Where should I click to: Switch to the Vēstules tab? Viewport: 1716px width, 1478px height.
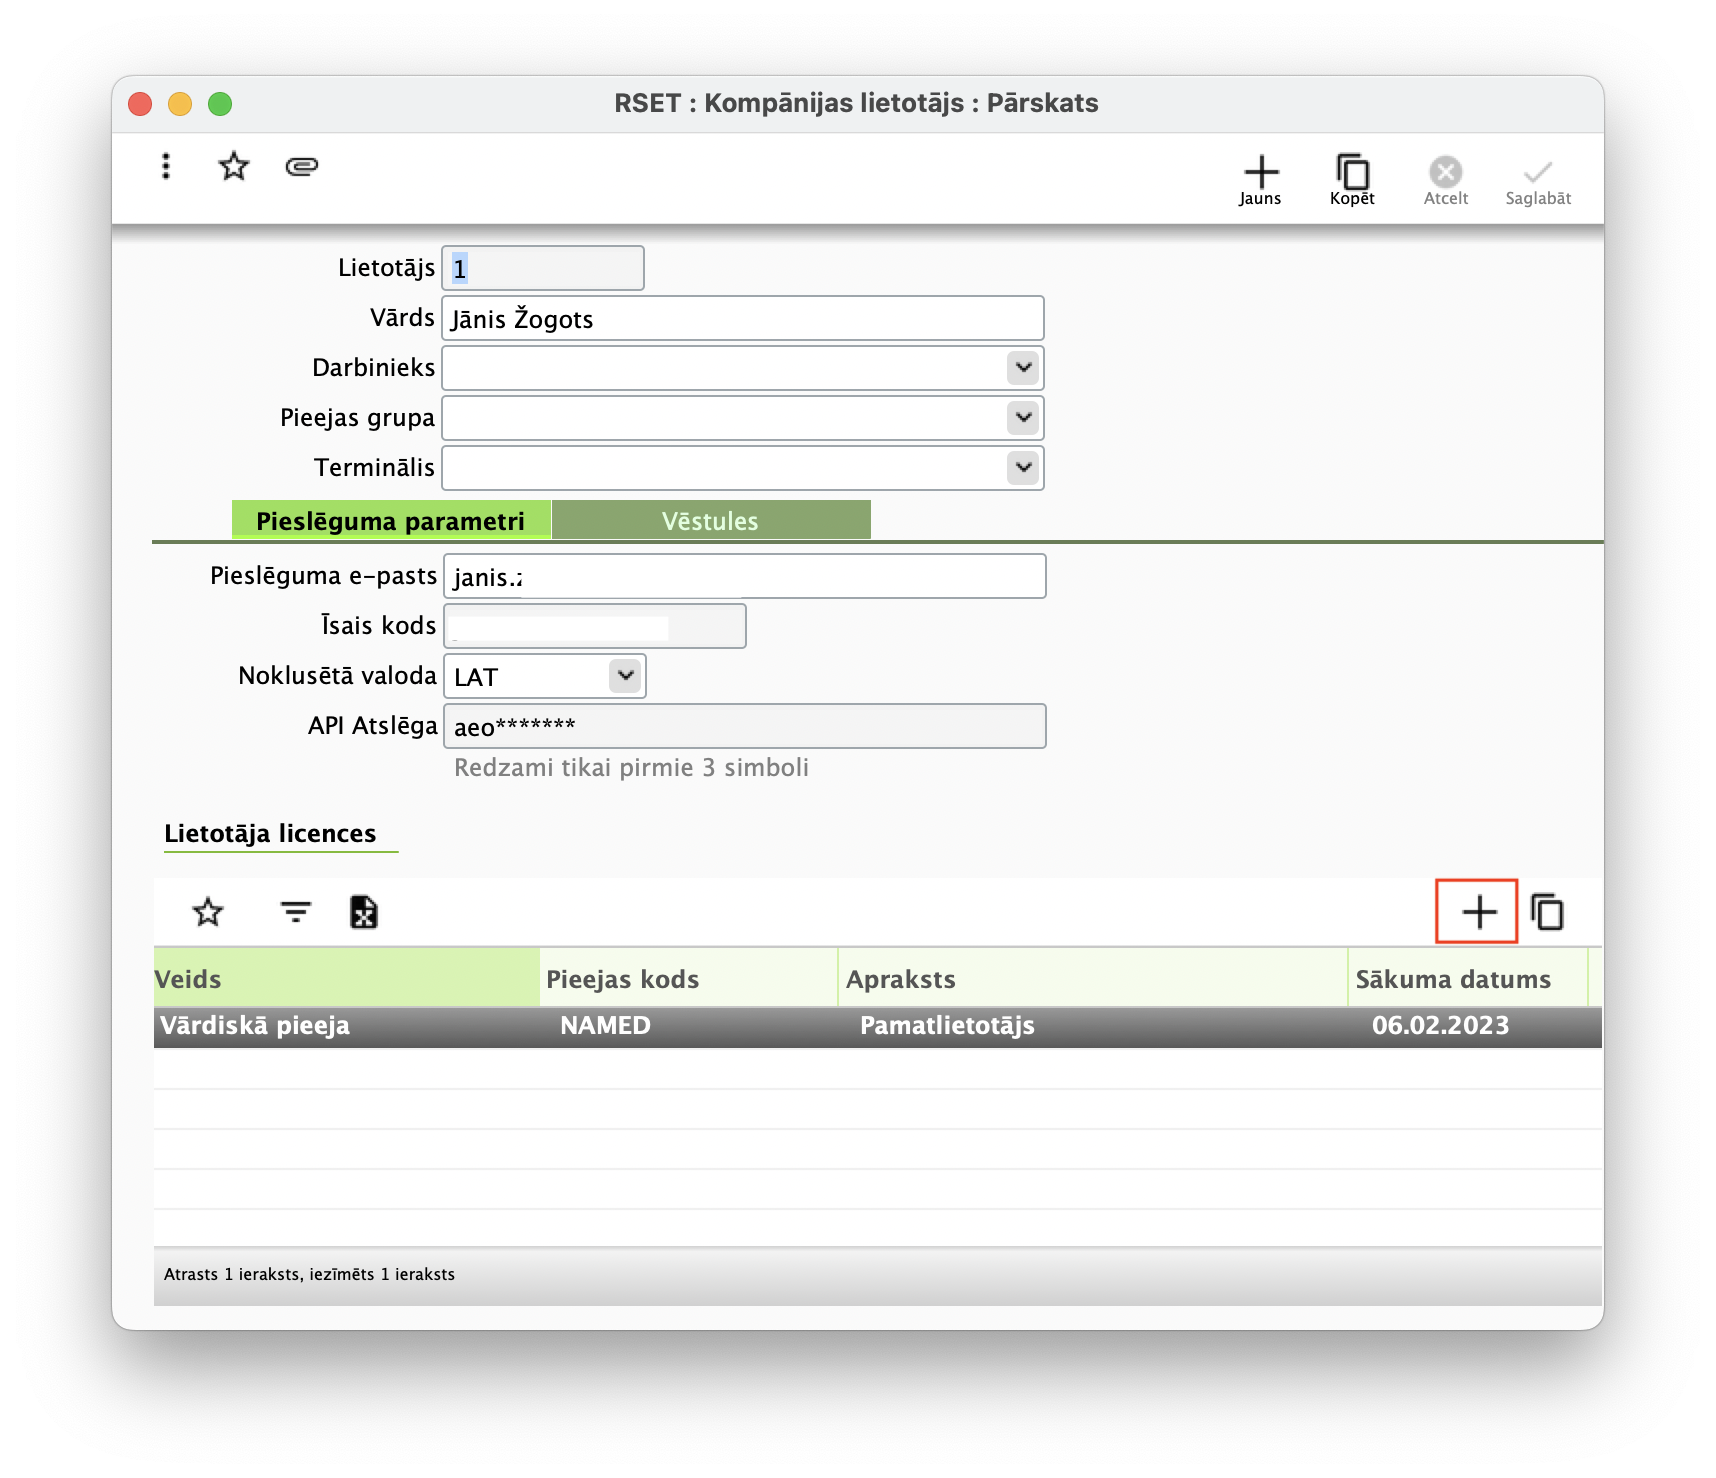(710, 521)
